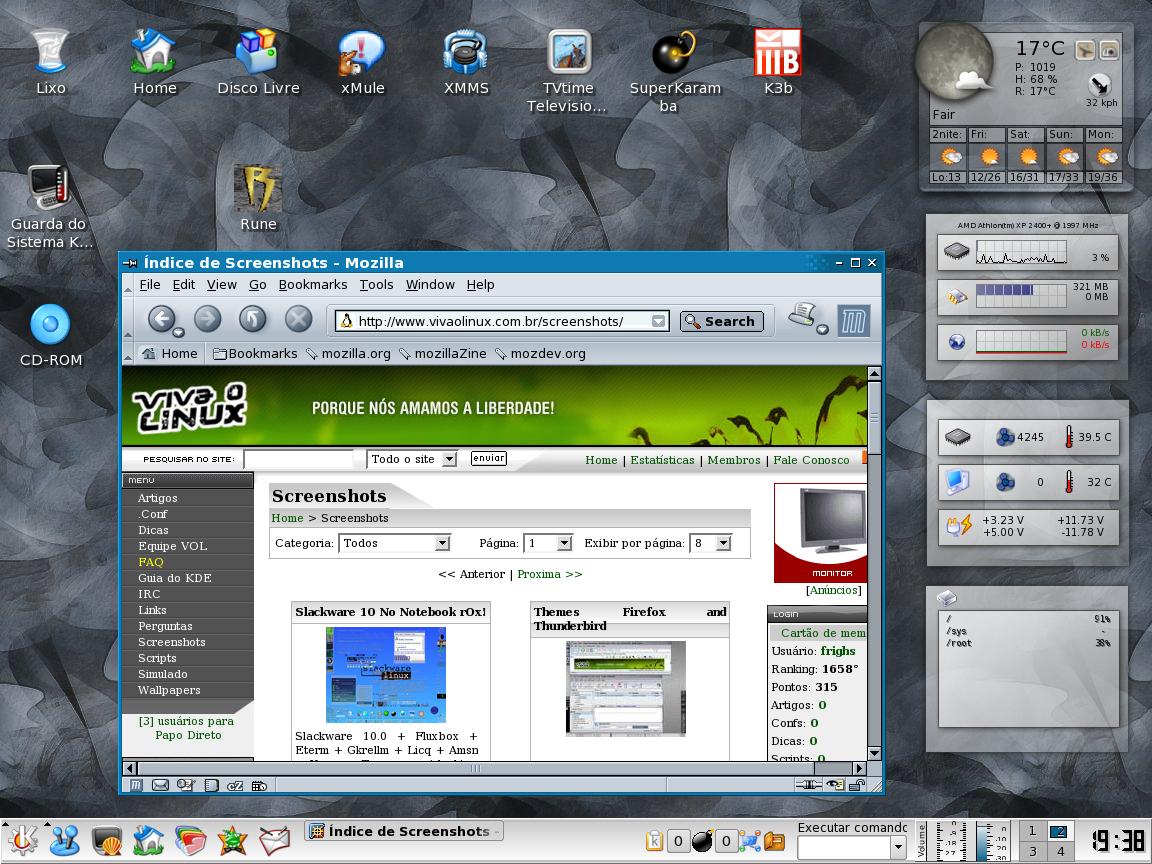The width and height of the screenshot is (1152, 864).
Task: Open the Exibir por página dropdown
Action: [x=723, y=543]
